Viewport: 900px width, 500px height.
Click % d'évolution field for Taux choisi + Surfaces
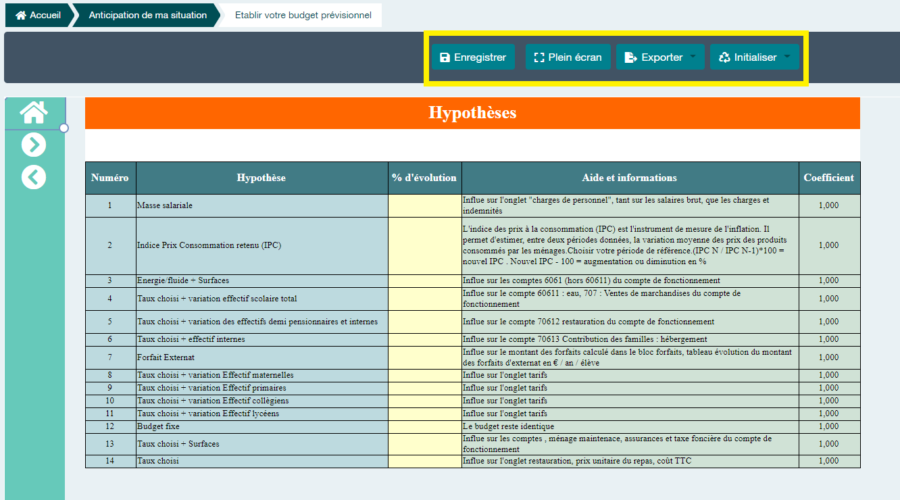pyautogui.click(x=425, y=444)
